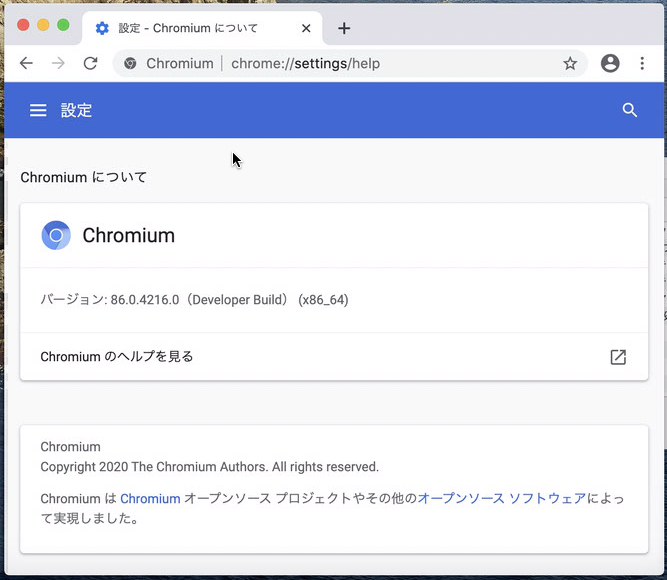Click the search settings magnifier icon

(630, 111)
